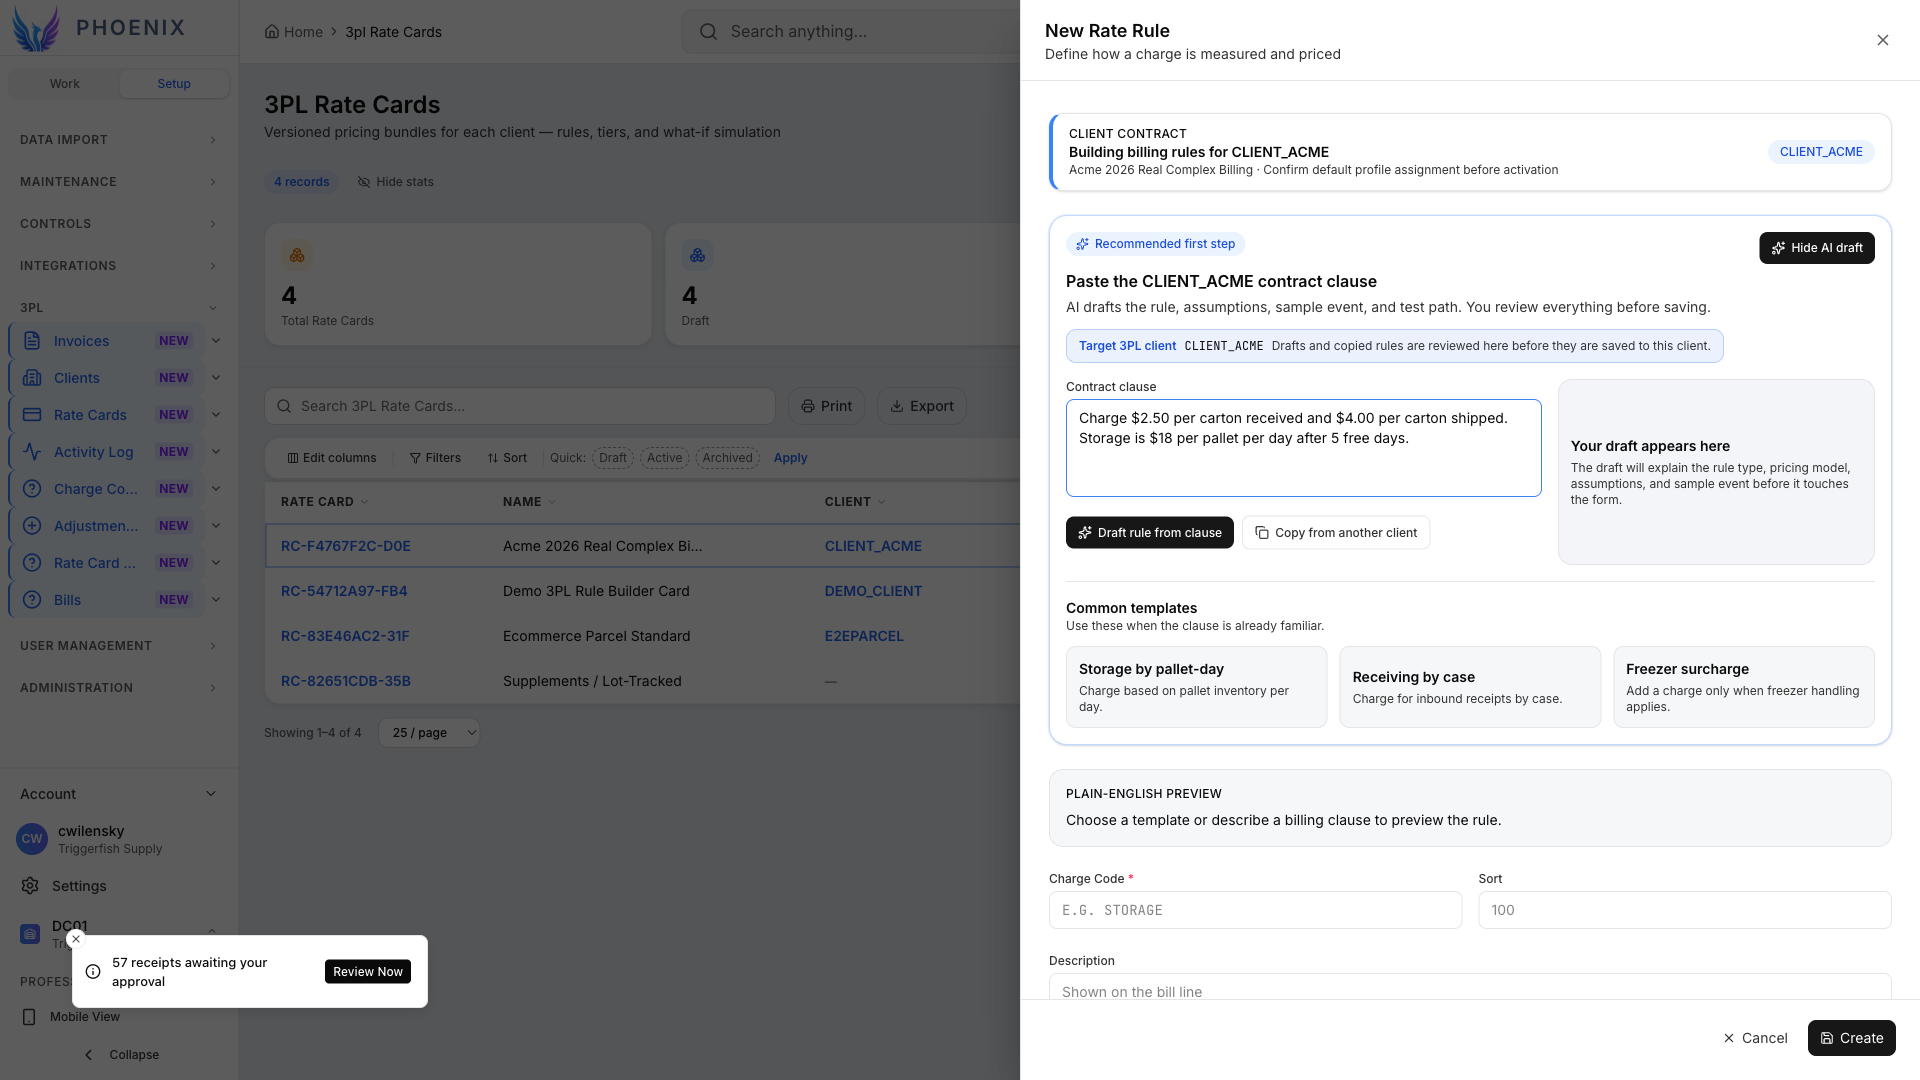Open Settings gear icon in sidebar
The image size is (1920, 1080).
pyautogui.click(x=30, y=886)
